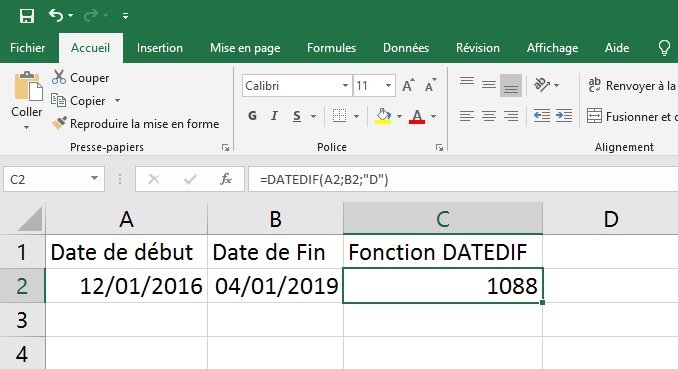Open the Révision tab
The width and height of the screenshot is (678, 369).
pos(478,48)
